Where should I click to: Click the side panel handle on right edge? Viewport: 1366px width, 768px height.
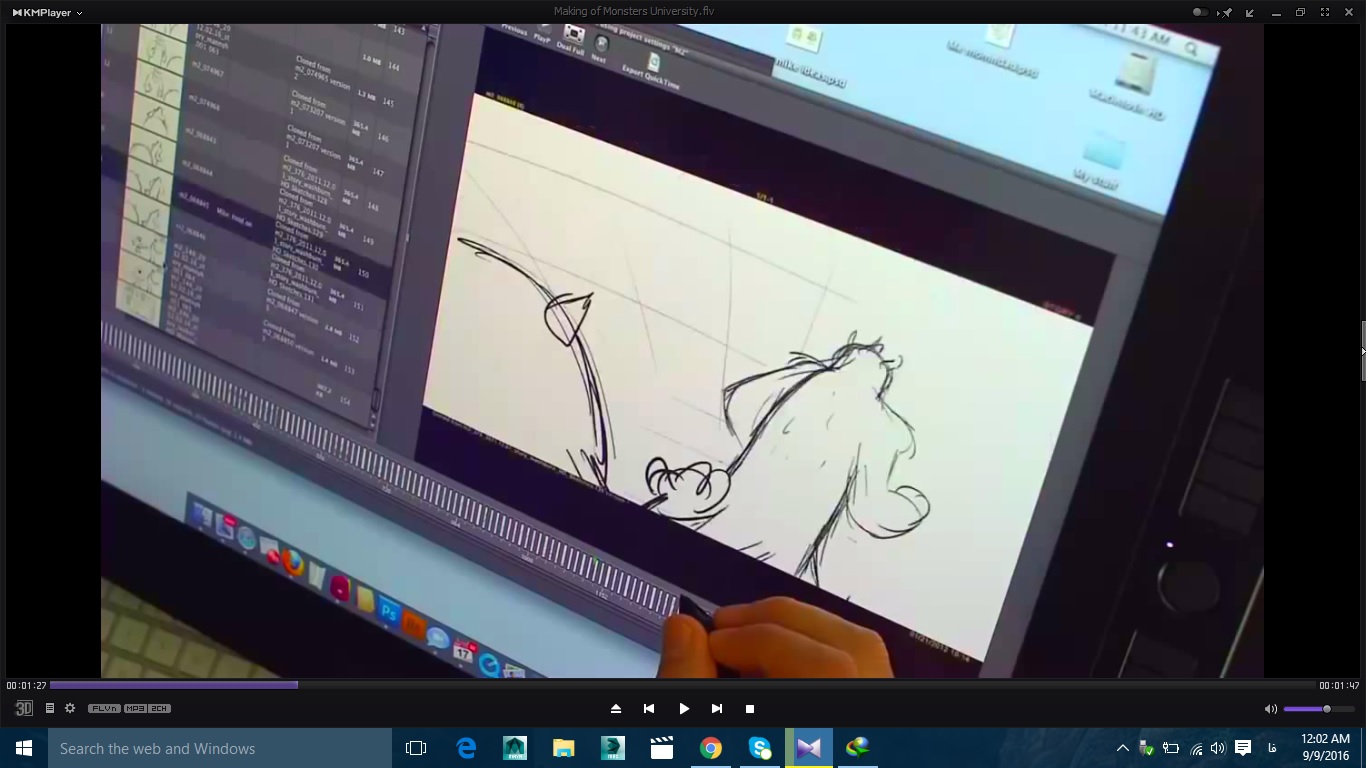click(x=1363, y=351)
